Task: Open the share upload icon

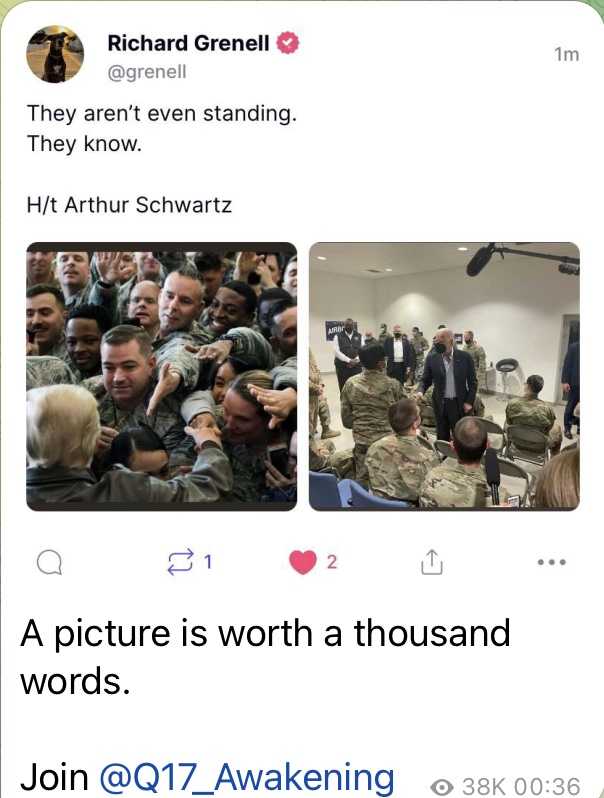Action: pos(432,562)
